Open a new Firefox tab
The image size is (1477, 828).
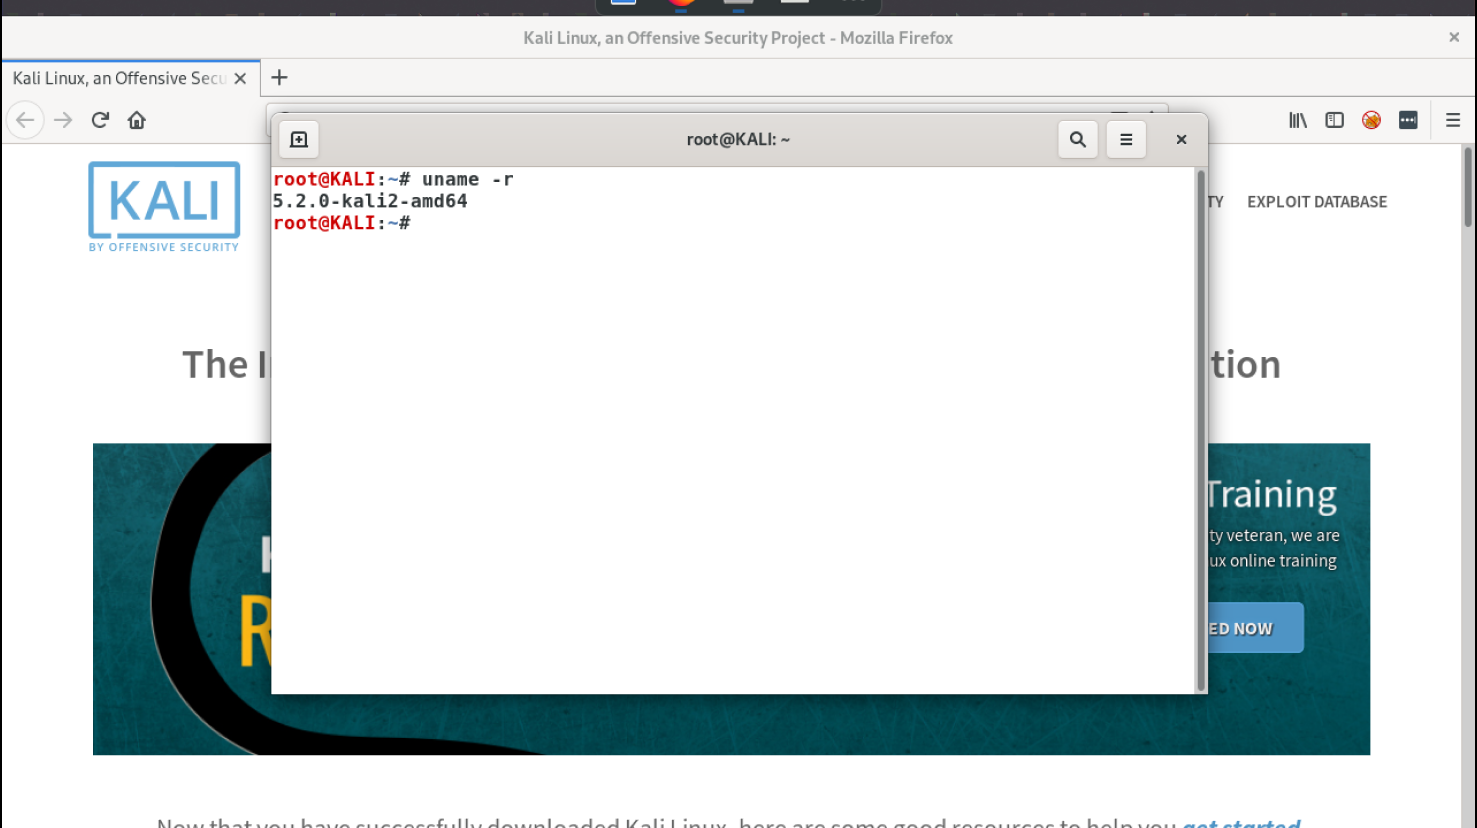pyautogui.click(x=280, y=78)
